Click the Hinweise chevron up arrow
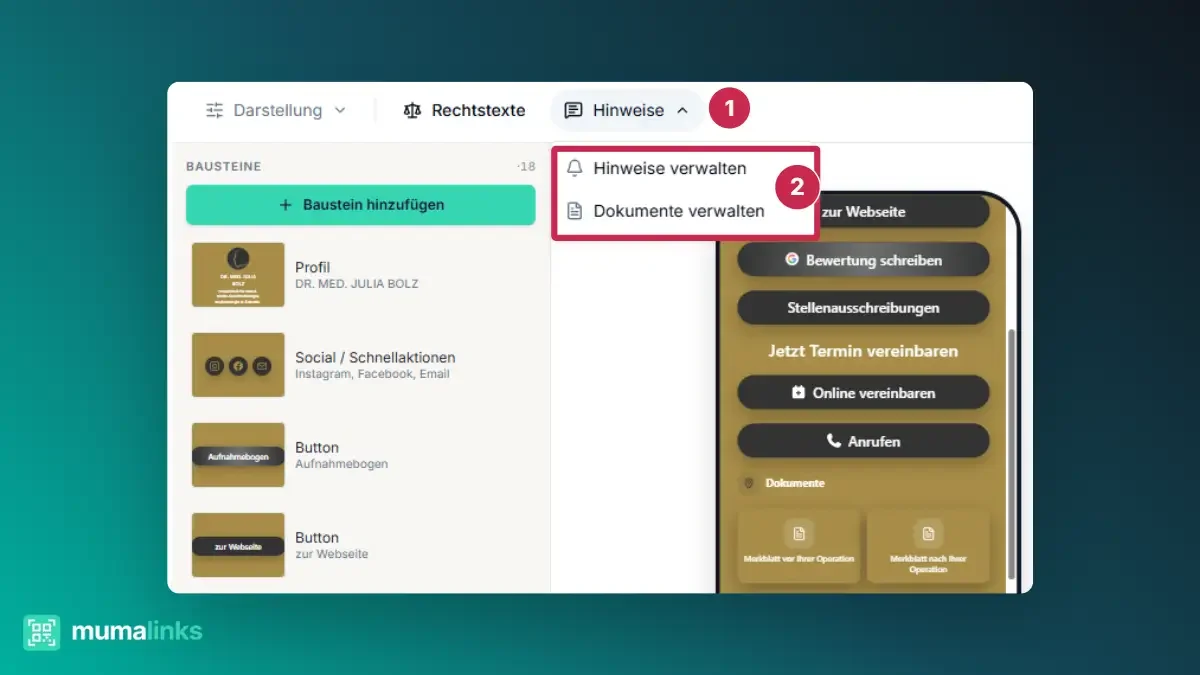 (x=682, y=110)
